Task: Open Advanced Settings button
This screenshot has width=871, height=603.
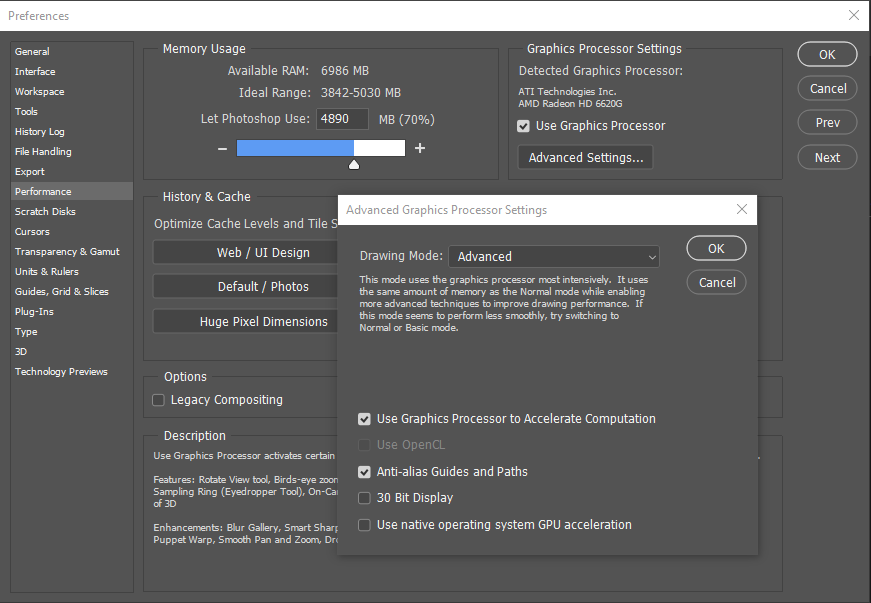Action: click(x=585, y=158)
